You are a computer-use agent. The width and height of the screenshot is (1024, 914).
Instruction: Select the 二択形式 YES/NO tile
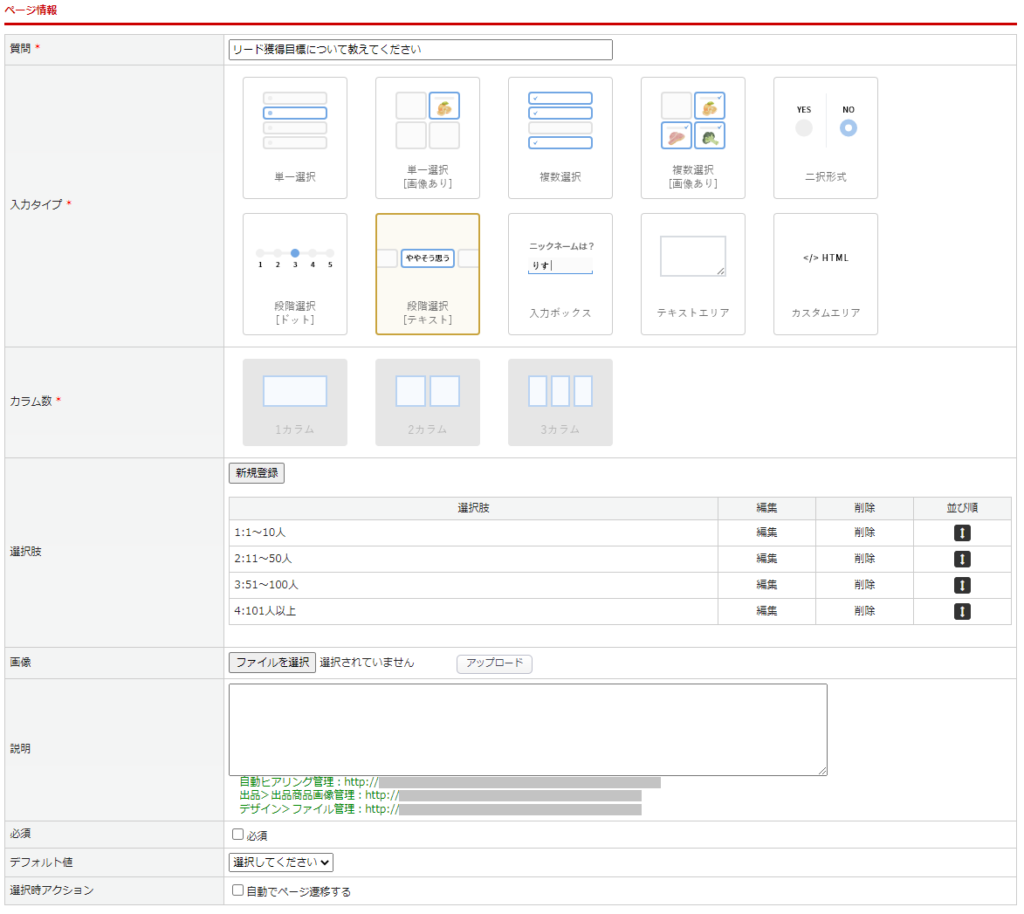tap(825, 138)
